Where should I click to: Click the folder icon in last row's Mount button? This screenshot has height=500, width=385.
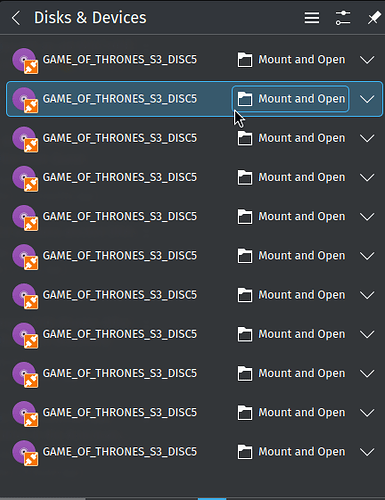[245, 452]
